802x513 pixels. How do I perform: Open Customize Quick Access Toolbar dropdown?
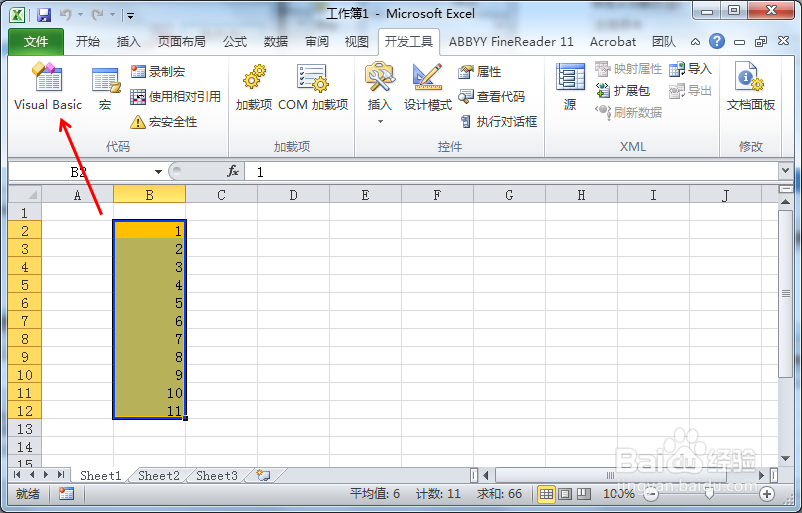[x=130, y=16]
